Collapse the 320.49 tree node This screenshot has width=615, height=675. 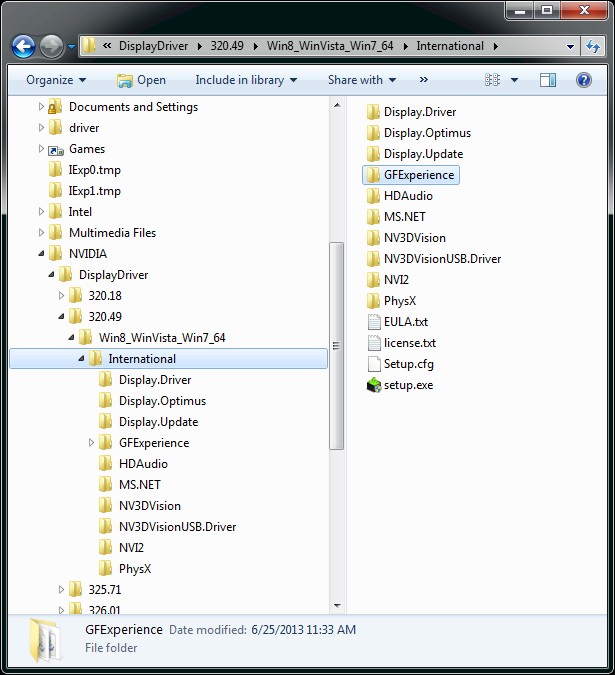[x=61, y=316]
